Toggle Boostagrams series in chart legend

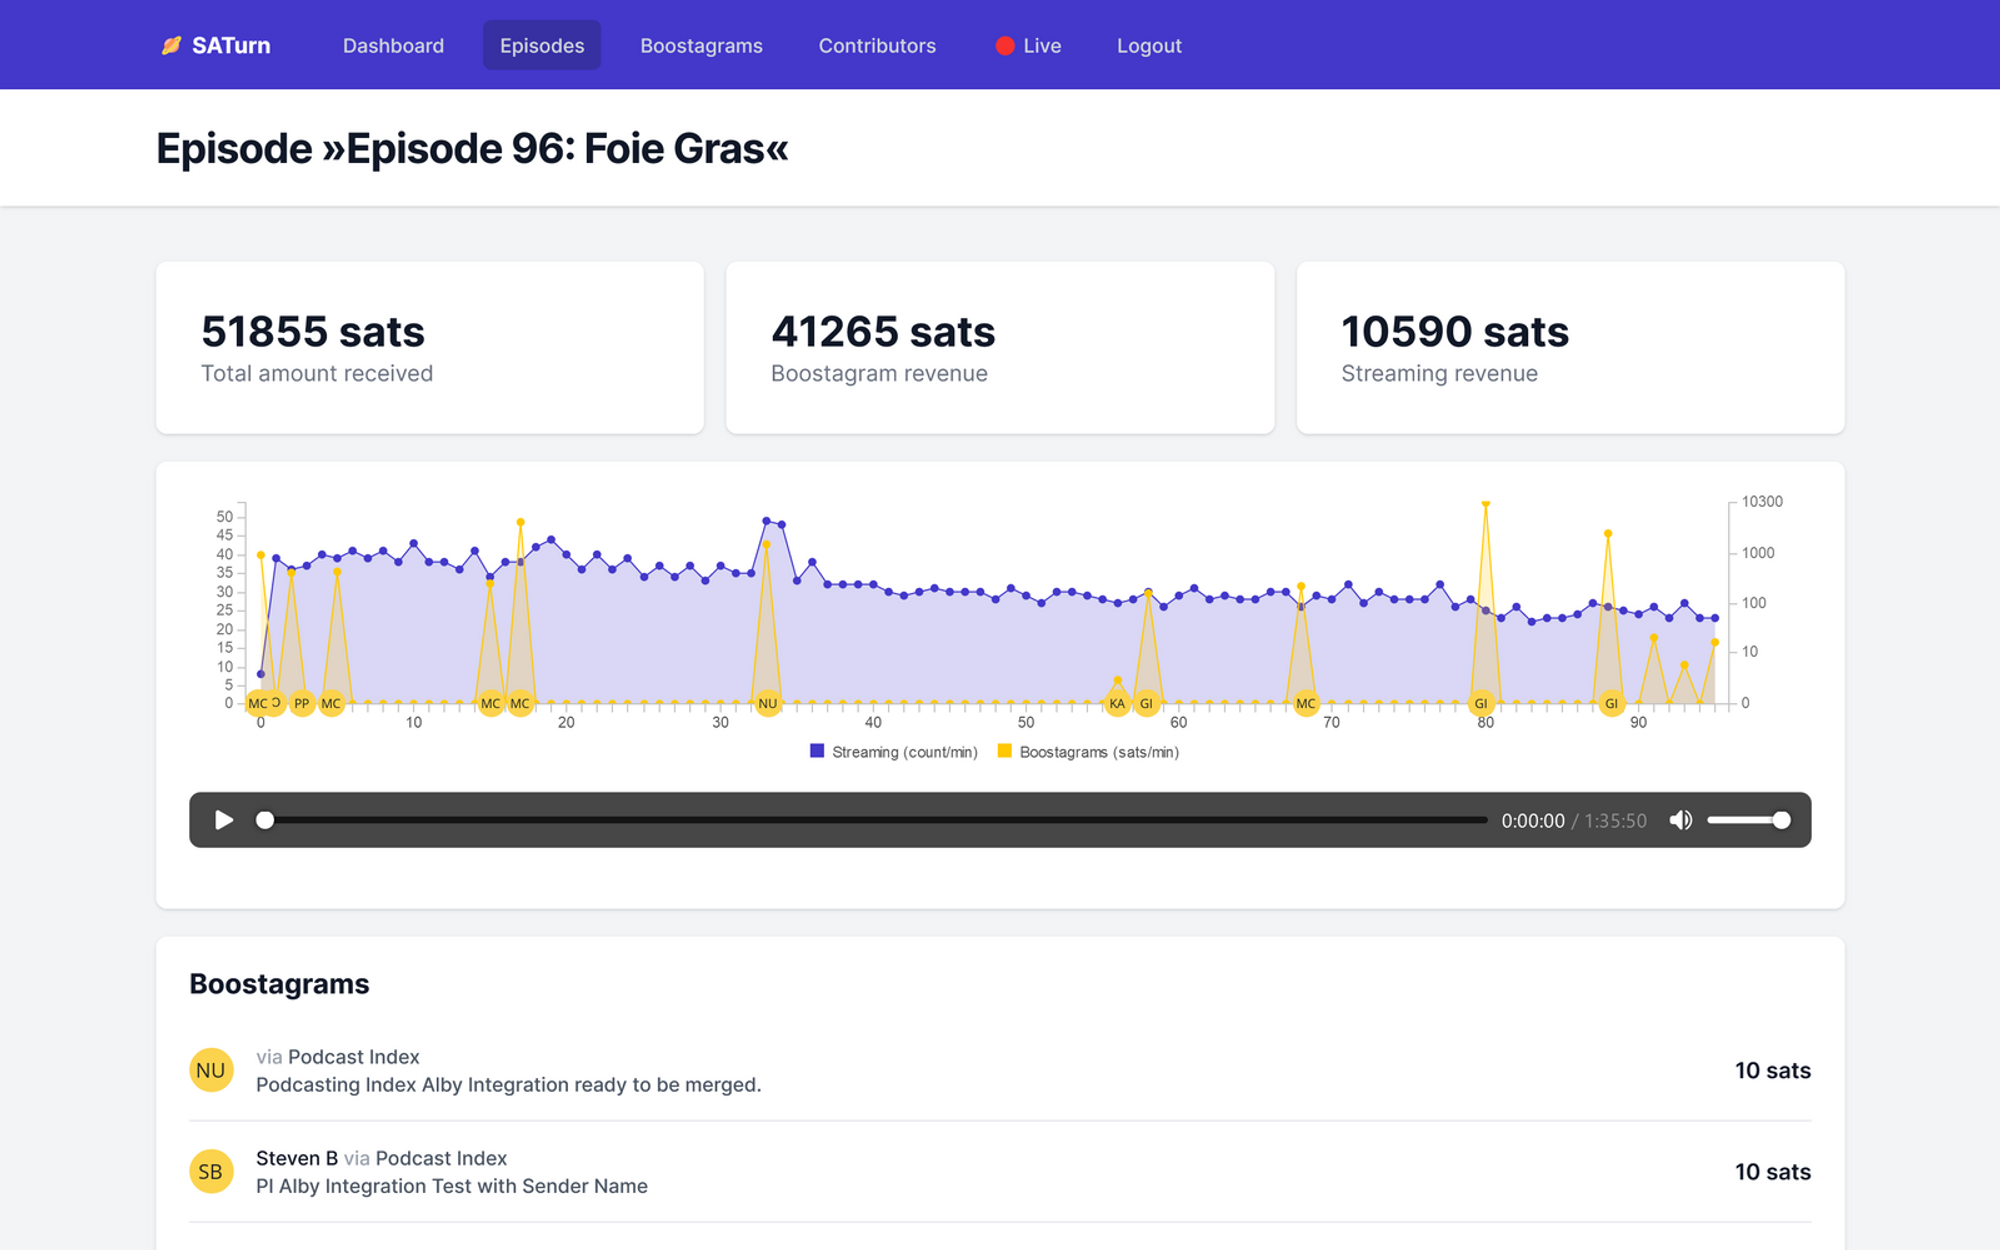point(1088,752)
